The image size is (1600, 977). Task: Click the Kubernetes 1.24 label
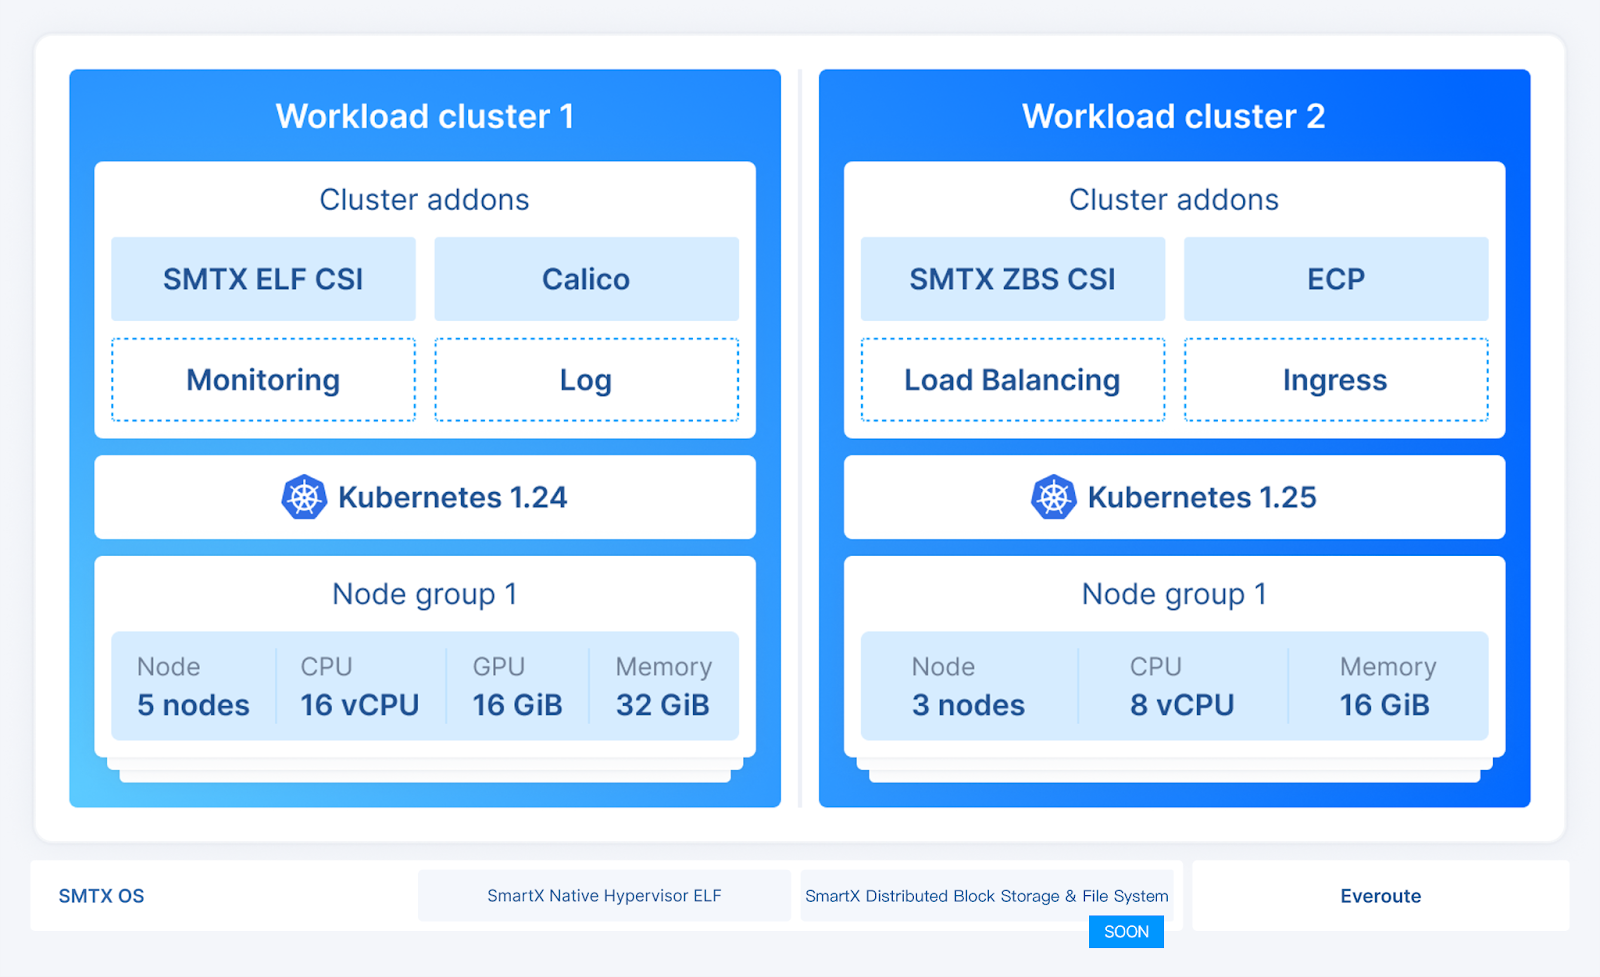[x=452, y=497]
